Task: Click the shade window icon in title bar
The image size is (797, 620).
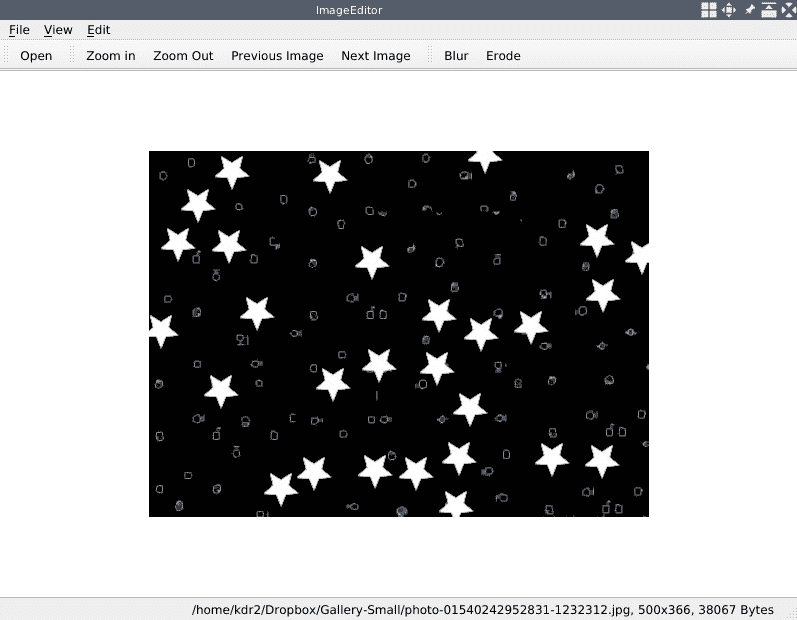Action: point(768,10)
